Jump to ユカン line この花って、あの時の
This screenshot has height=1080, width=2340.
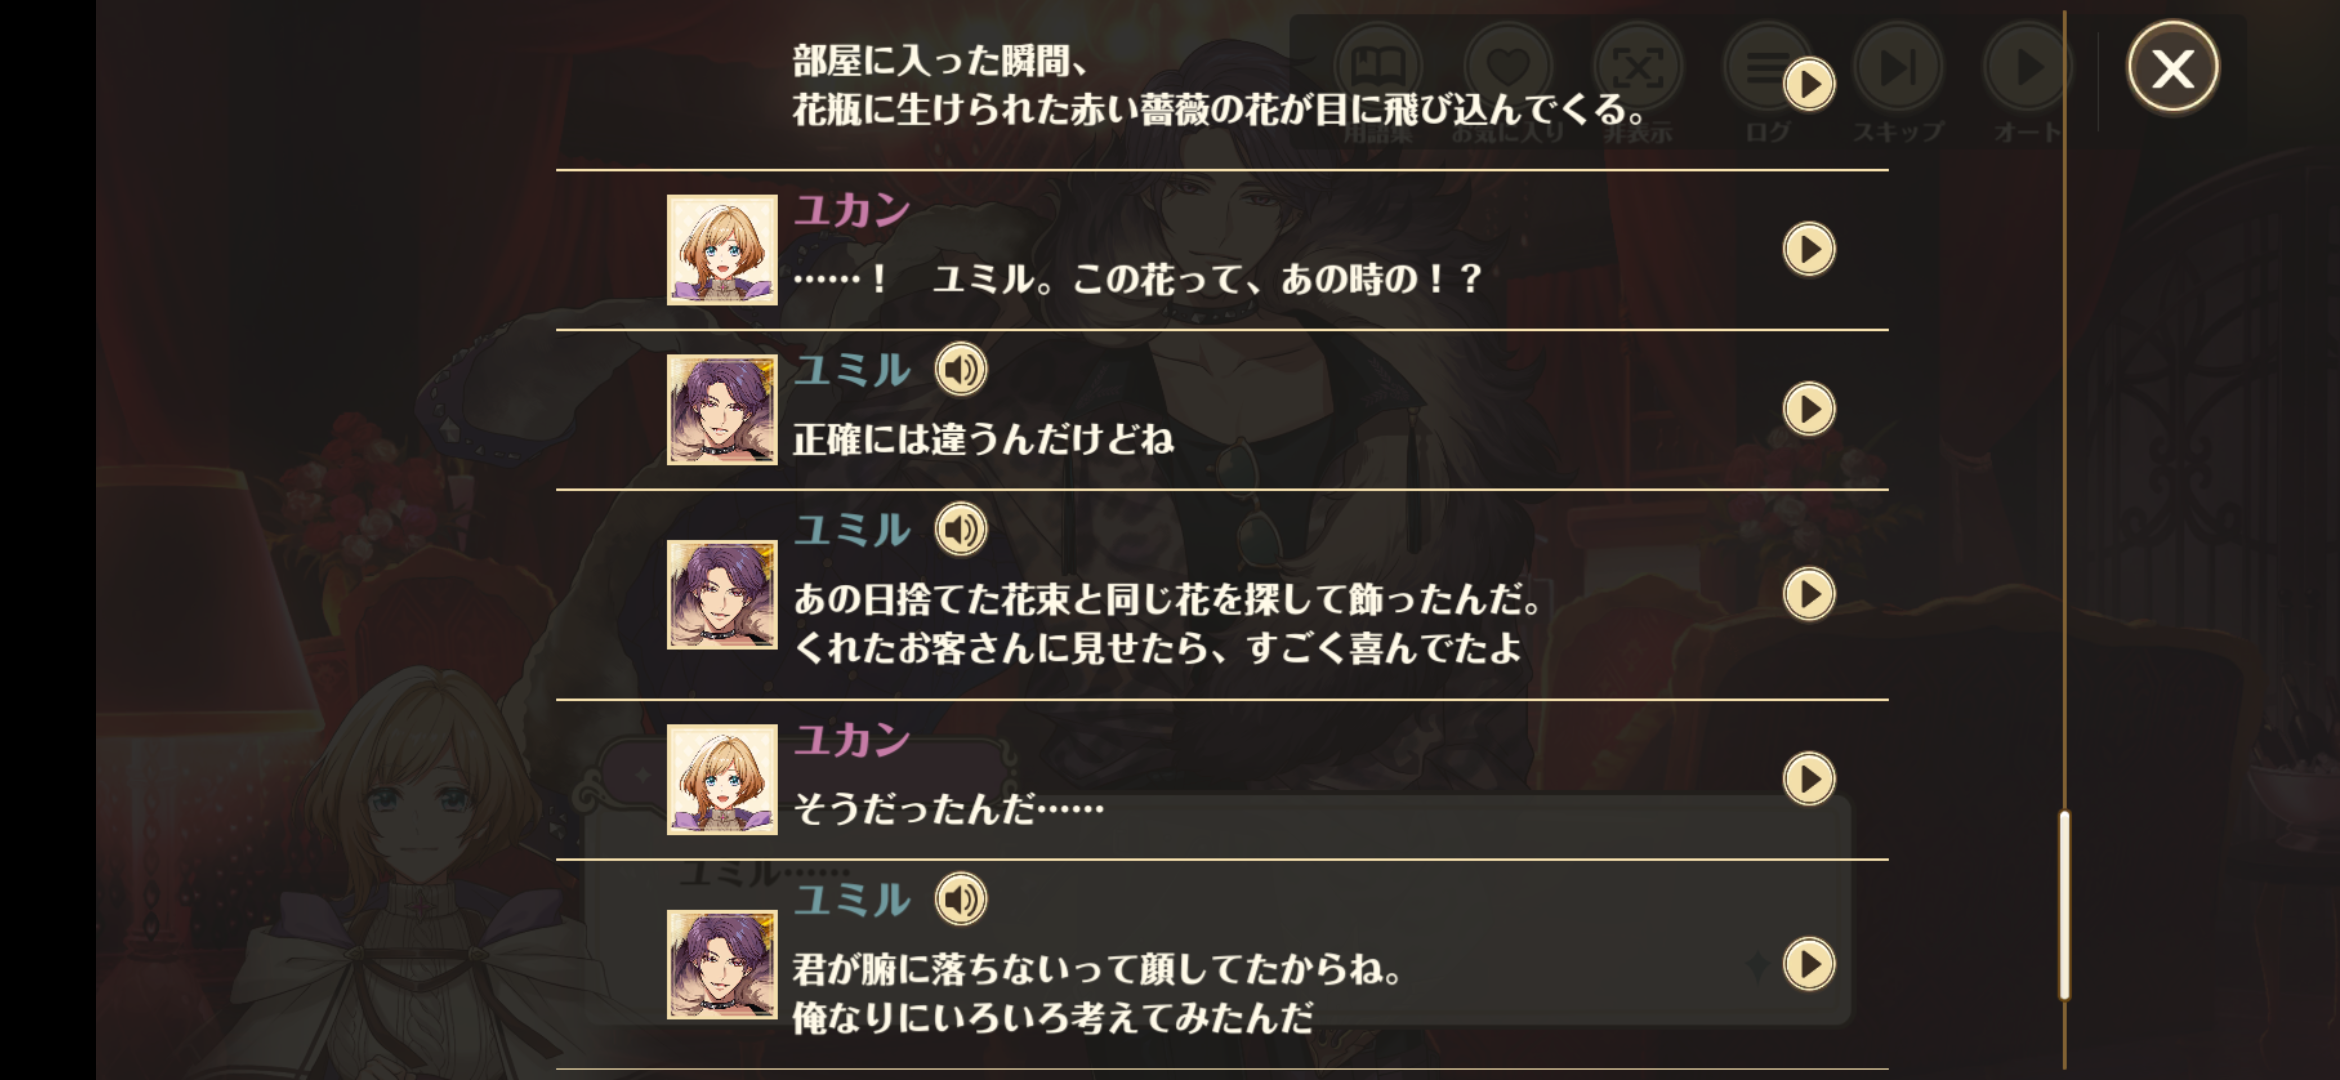pos(1809,249)
